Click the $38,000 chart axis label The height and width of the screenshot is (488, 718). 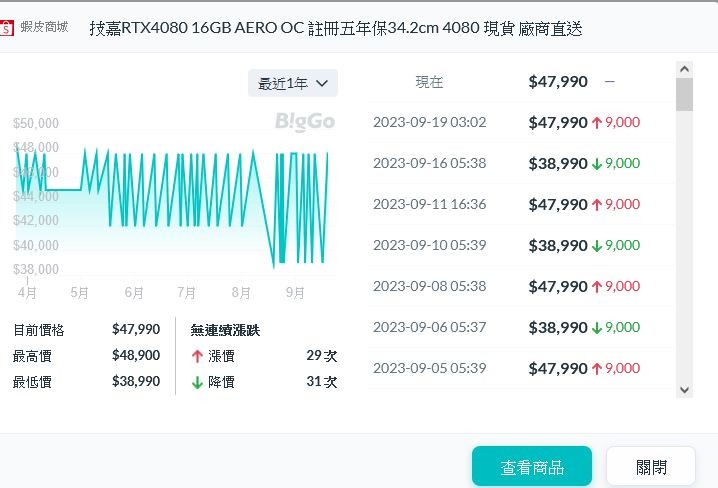coord(36,269)
